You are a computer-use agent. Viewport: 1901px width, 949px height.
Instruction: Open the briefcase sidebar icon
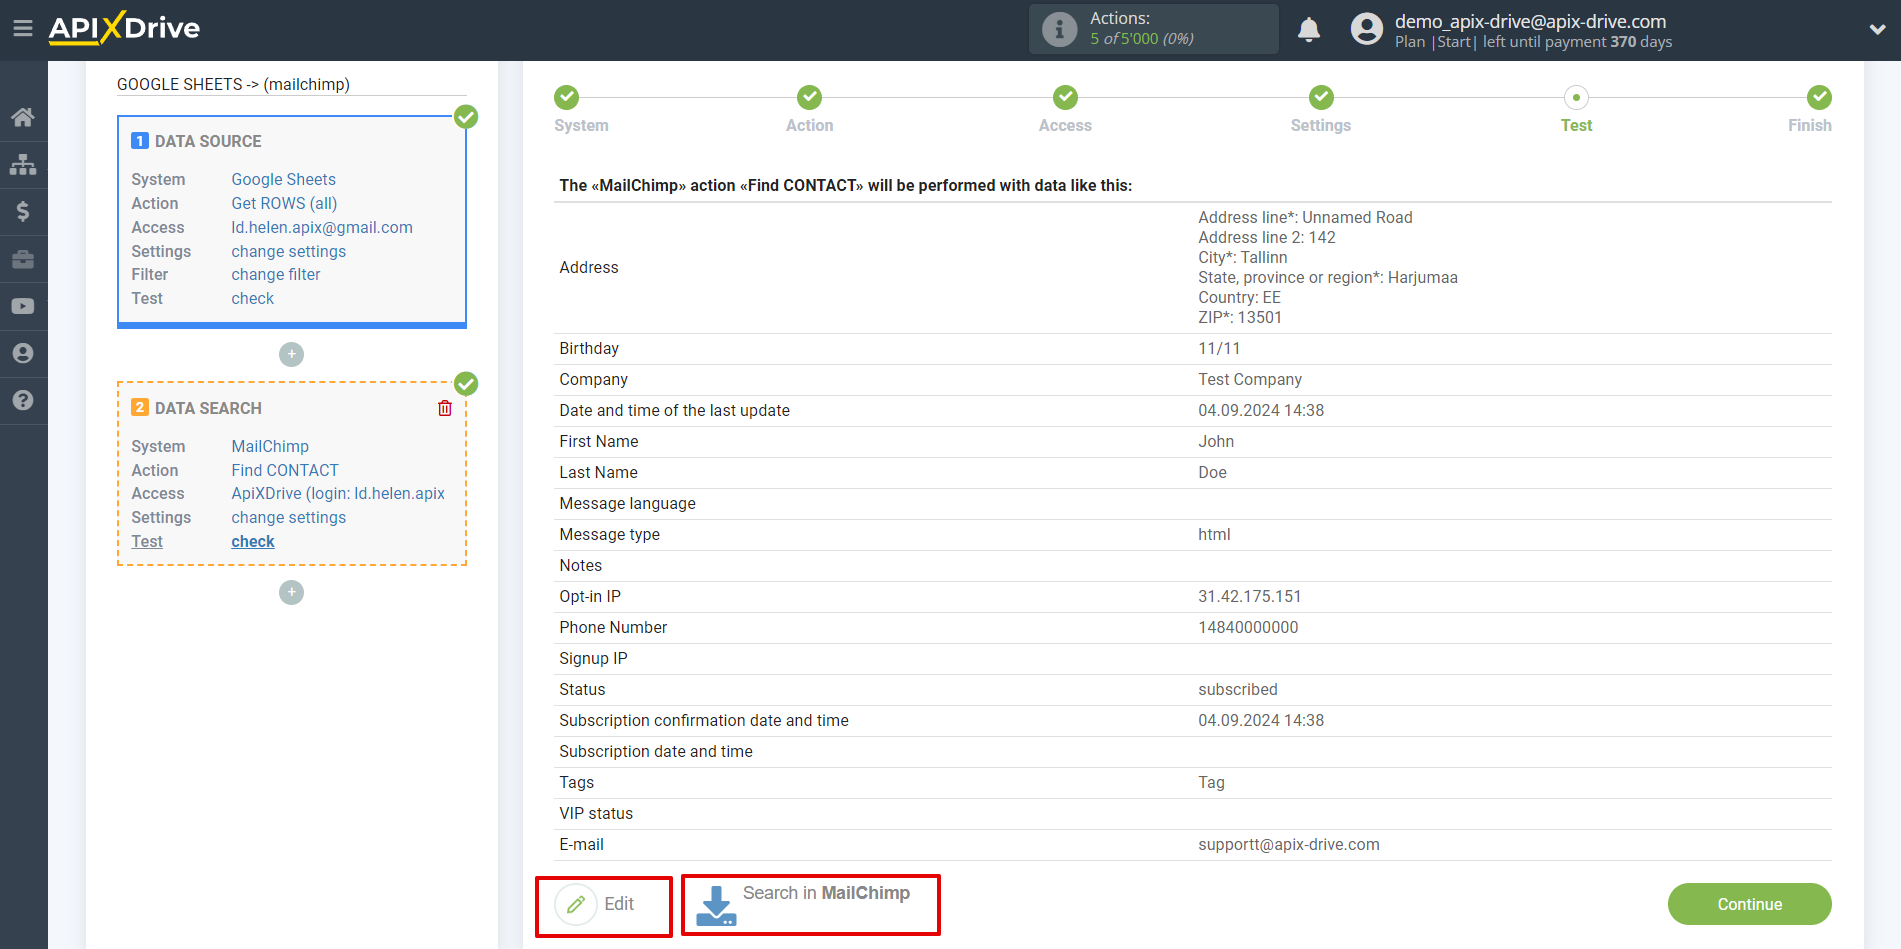click(x=23, y=259)
